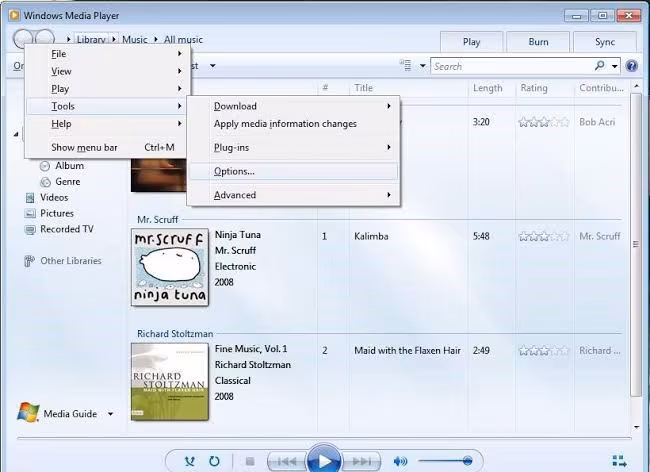Open Options... from Tools menu
Viewport: 650px width, 472px height.
pos(293,171)
